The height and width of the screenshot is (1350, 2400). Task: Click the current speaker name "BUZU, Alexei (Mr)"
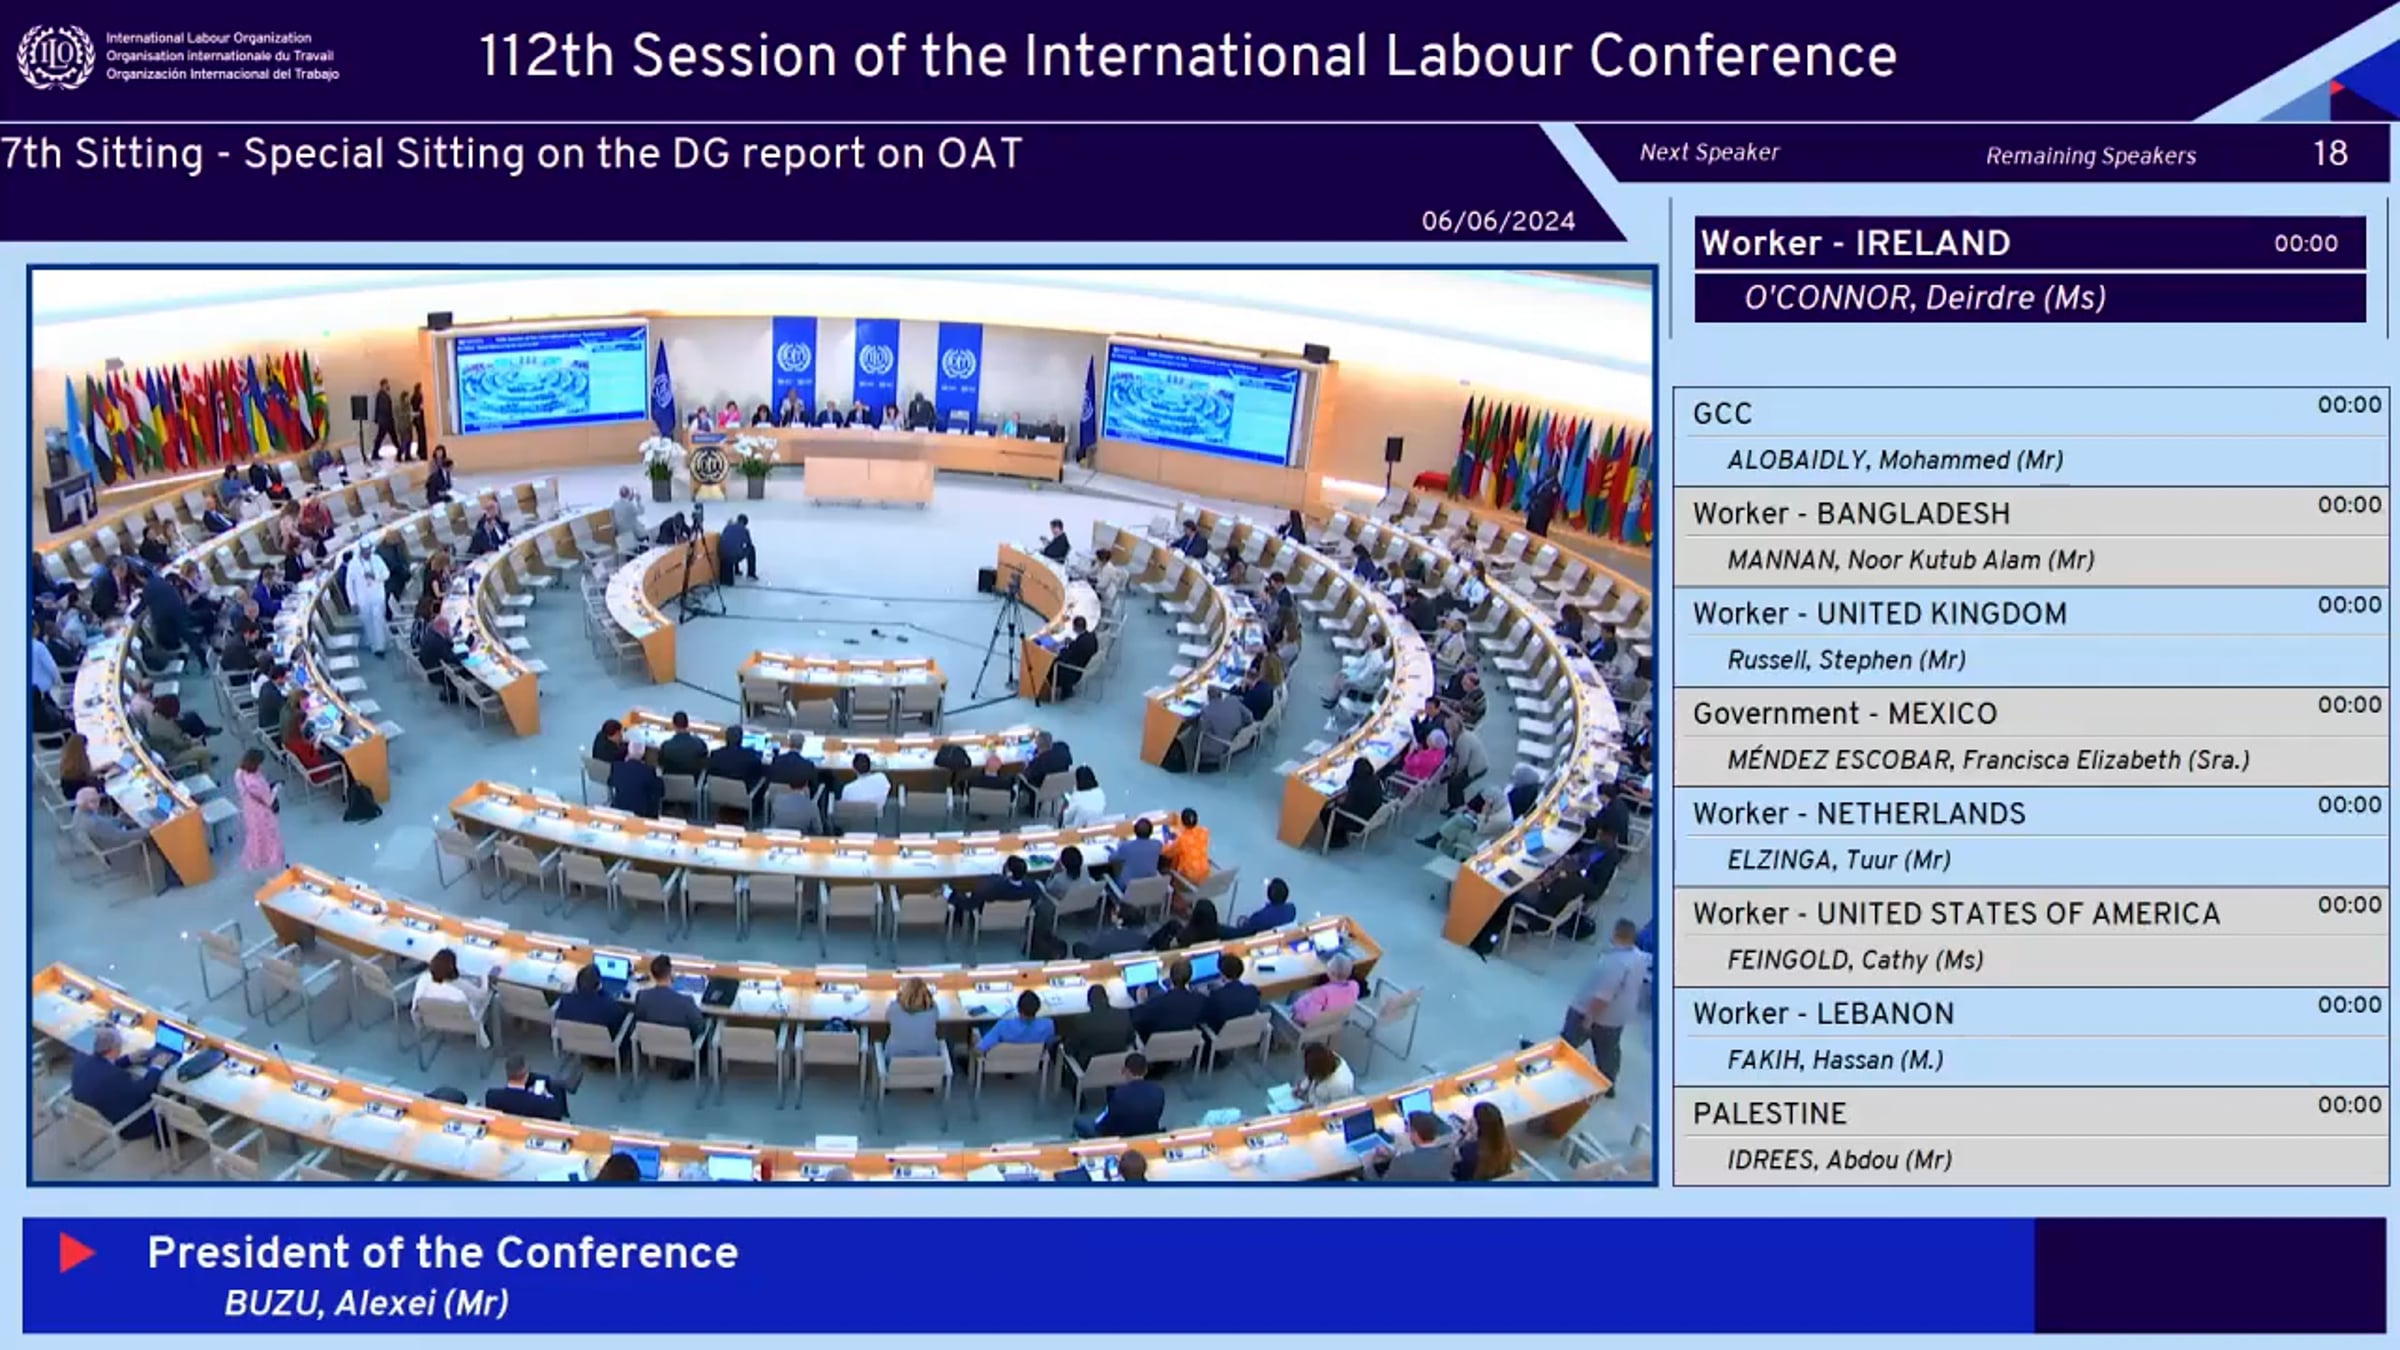coord(366,1304)
